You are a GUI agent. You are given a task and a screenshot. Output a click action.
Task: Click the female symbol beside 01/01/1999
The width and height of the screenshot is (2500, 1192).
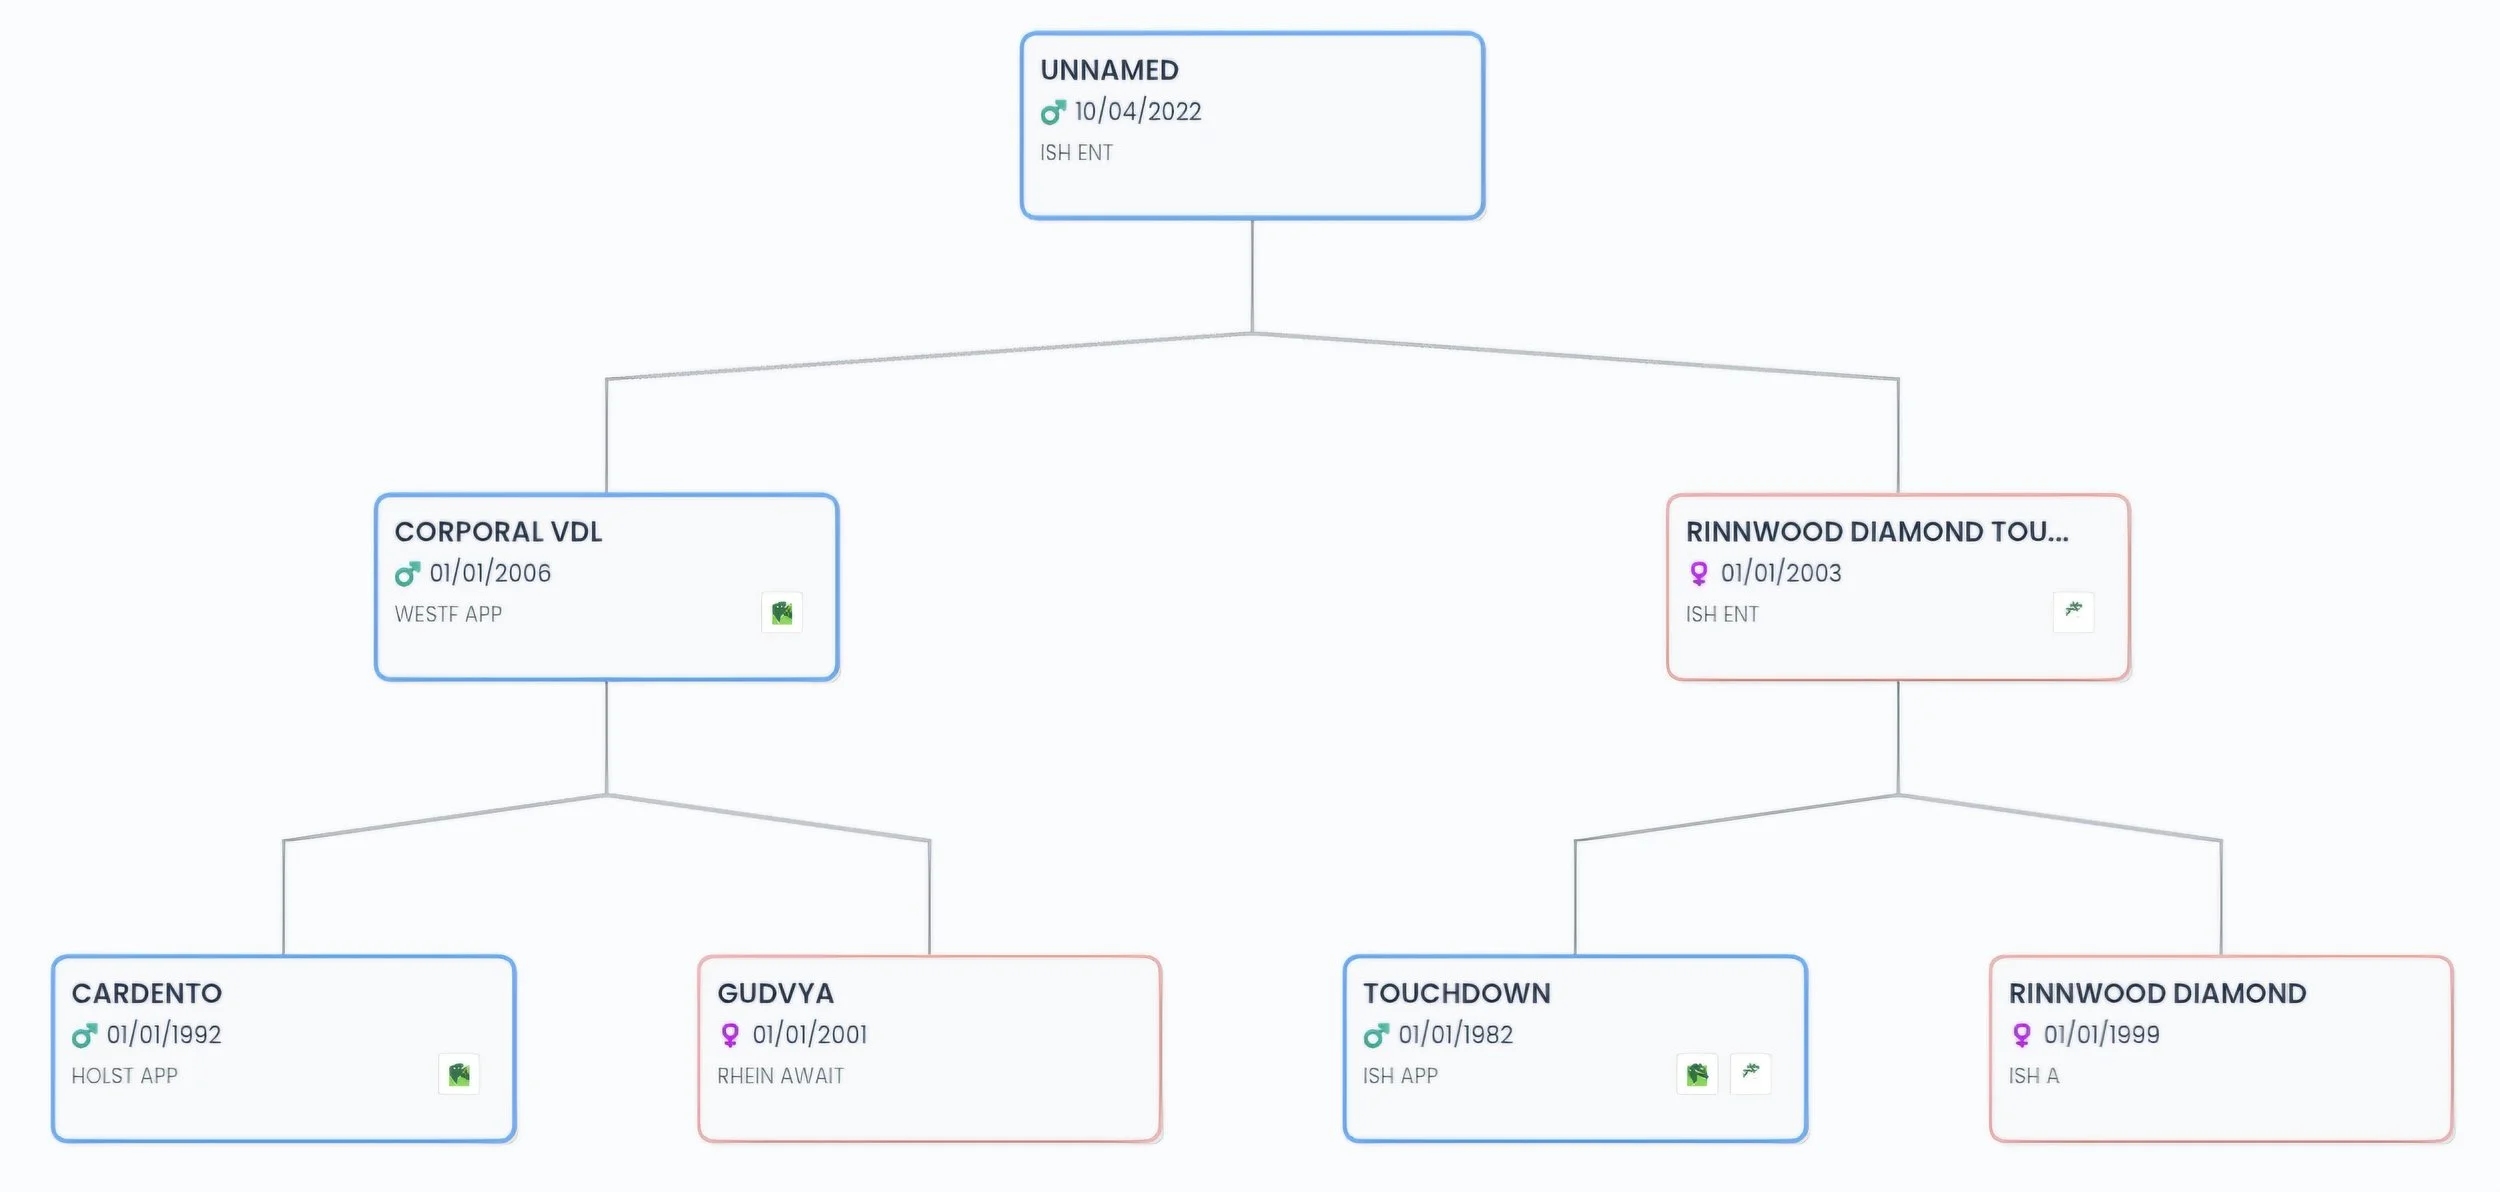pos(2022,1035)
